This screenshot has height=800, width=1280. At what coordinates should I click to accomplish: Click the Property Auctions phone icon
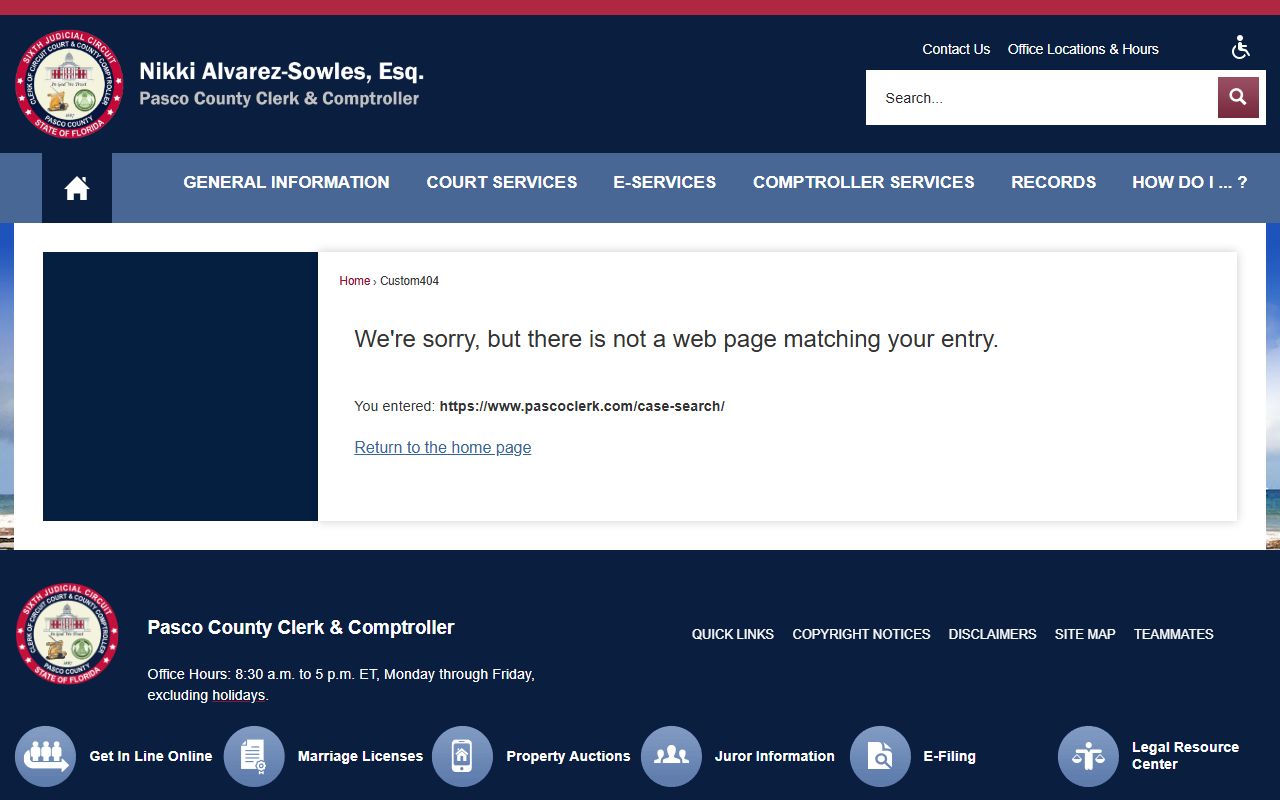point(462,756)
